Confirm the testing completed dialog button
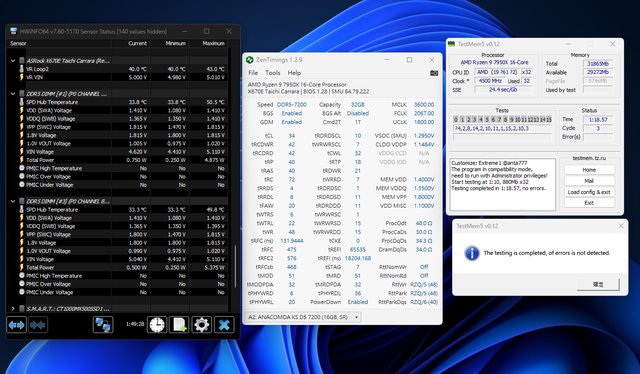640x374 pixels. (x=598, y=284)
